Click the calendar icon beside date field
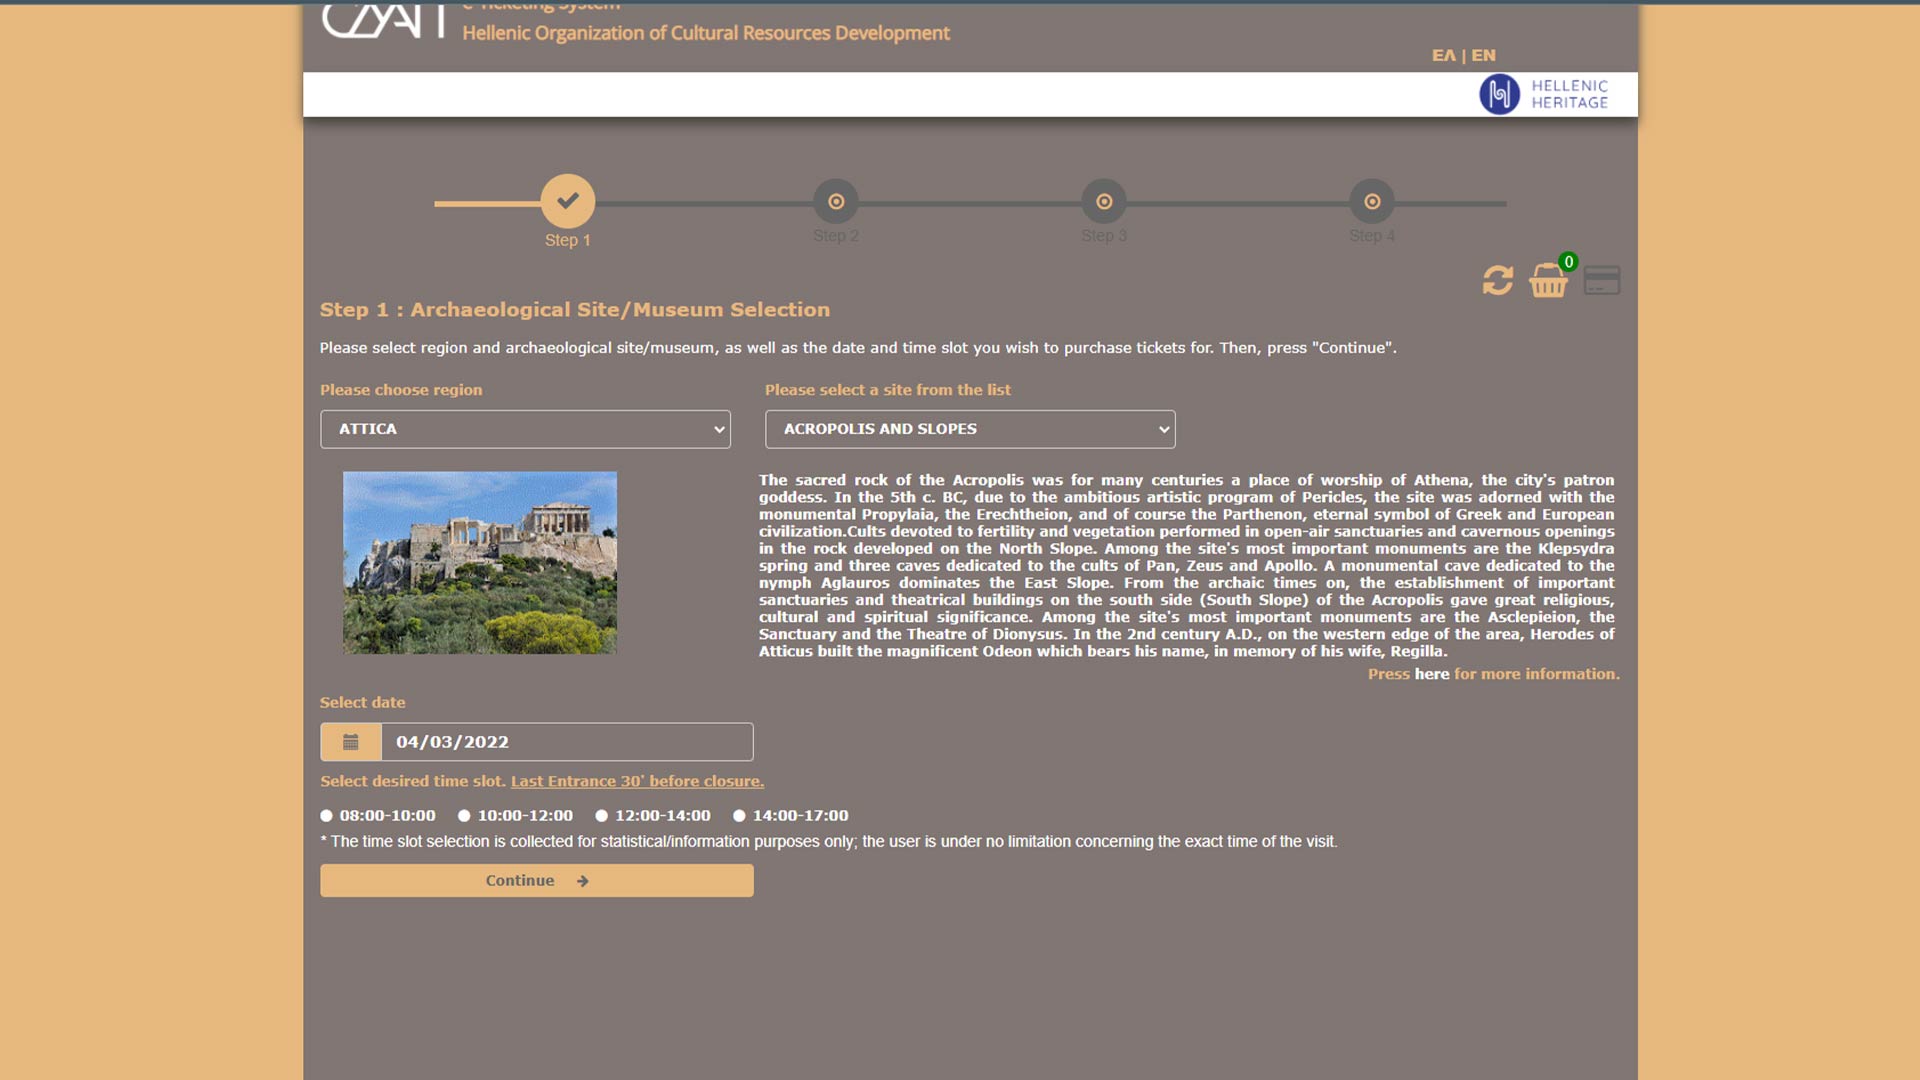The width and height of the screenshot is (1920, 1080). [x=351, y=742]
